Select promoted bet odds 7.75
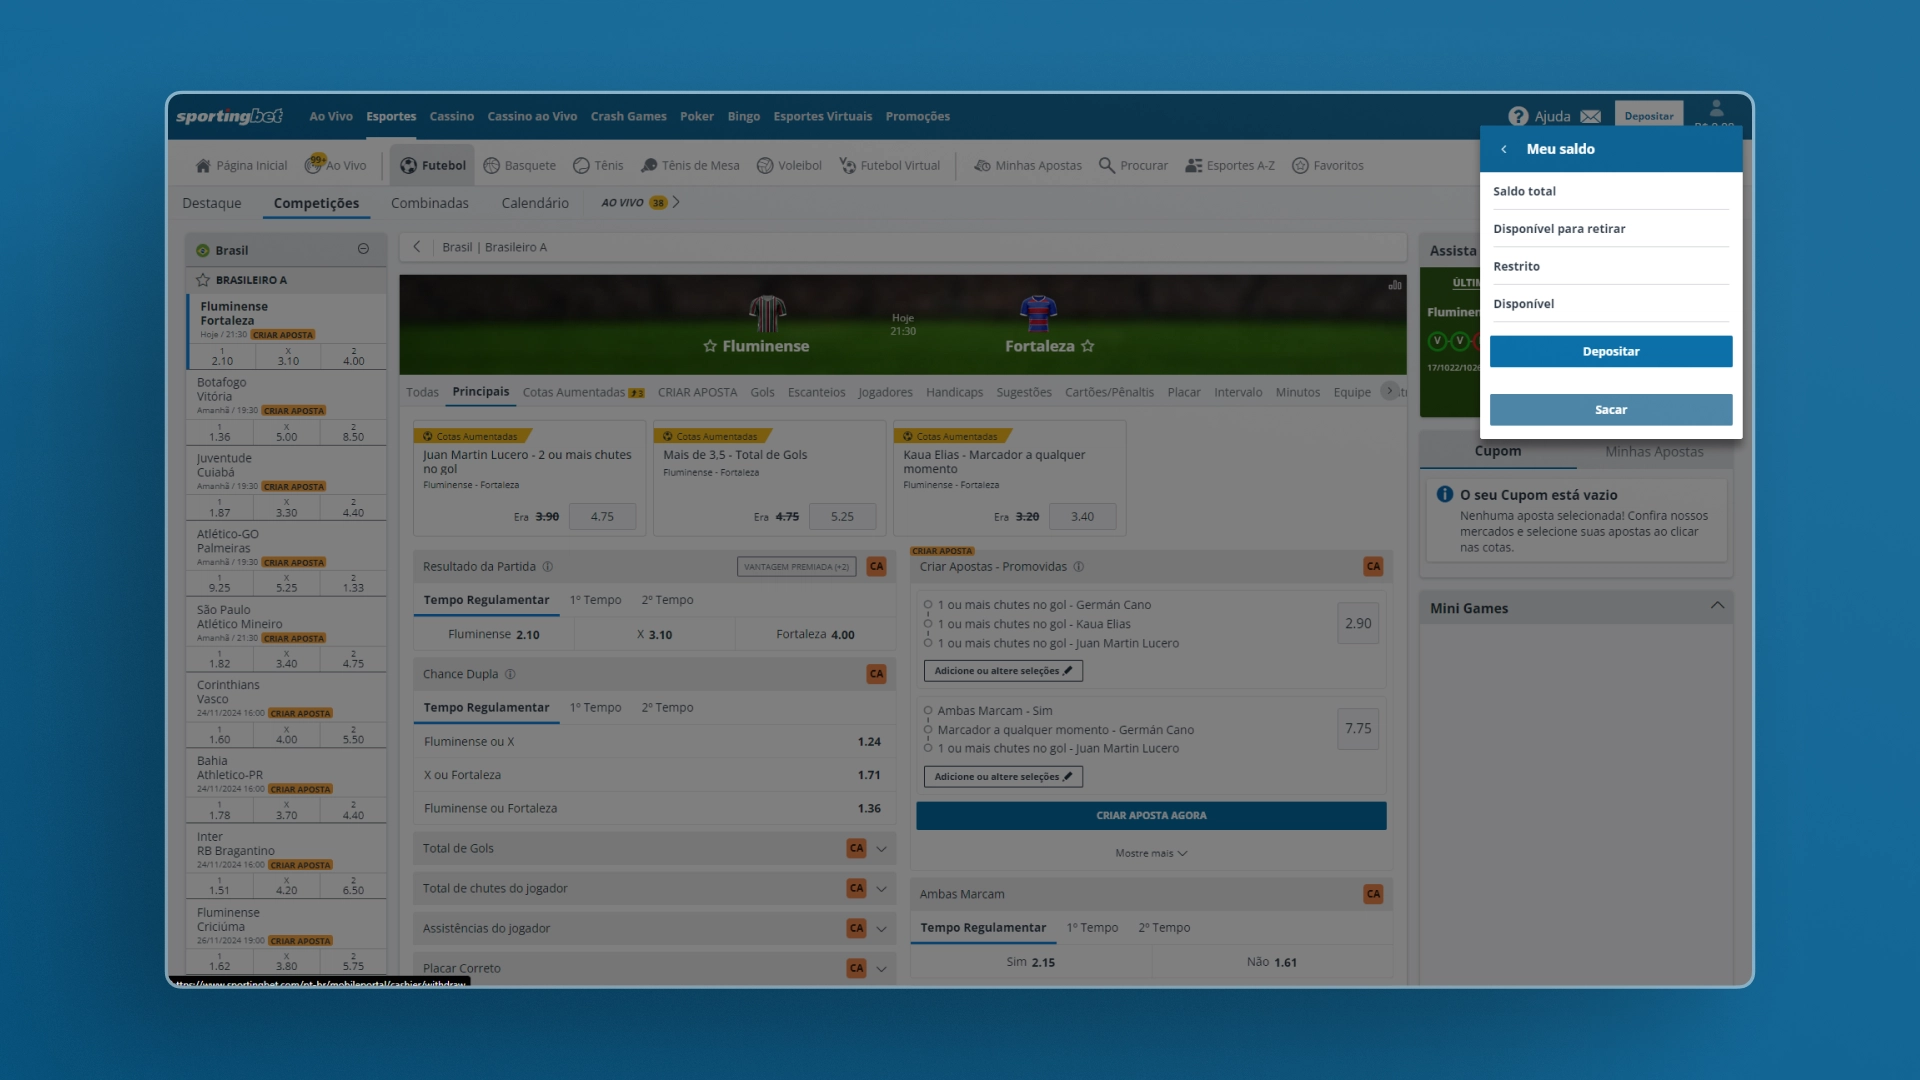This screenshot has height=1080, width=1920. pos(1358,729)
